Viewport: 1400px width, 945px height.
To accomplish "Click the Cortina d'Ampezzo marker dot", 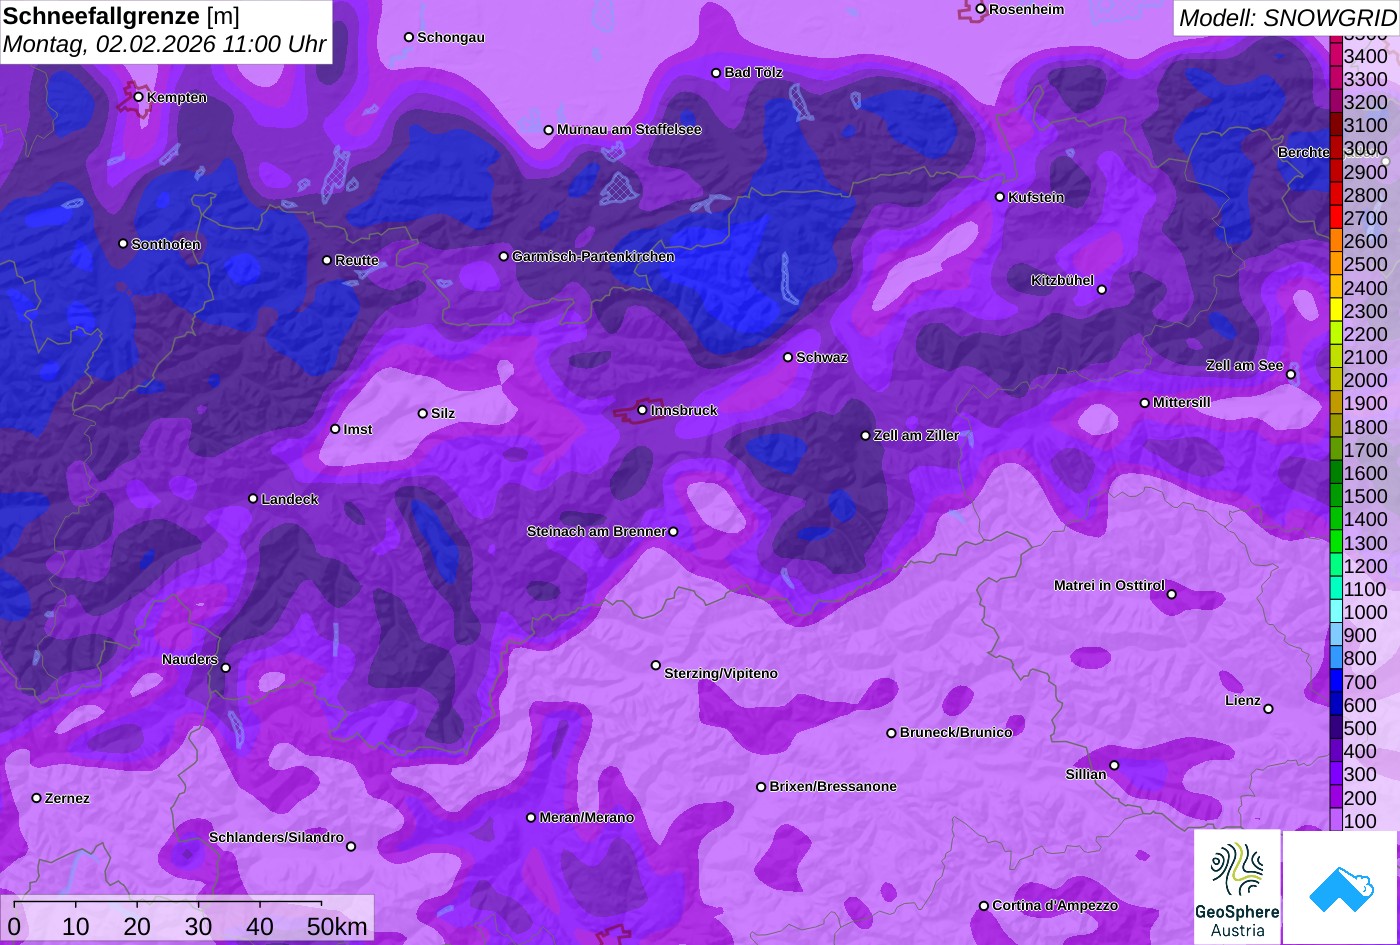I will (984, 906).
